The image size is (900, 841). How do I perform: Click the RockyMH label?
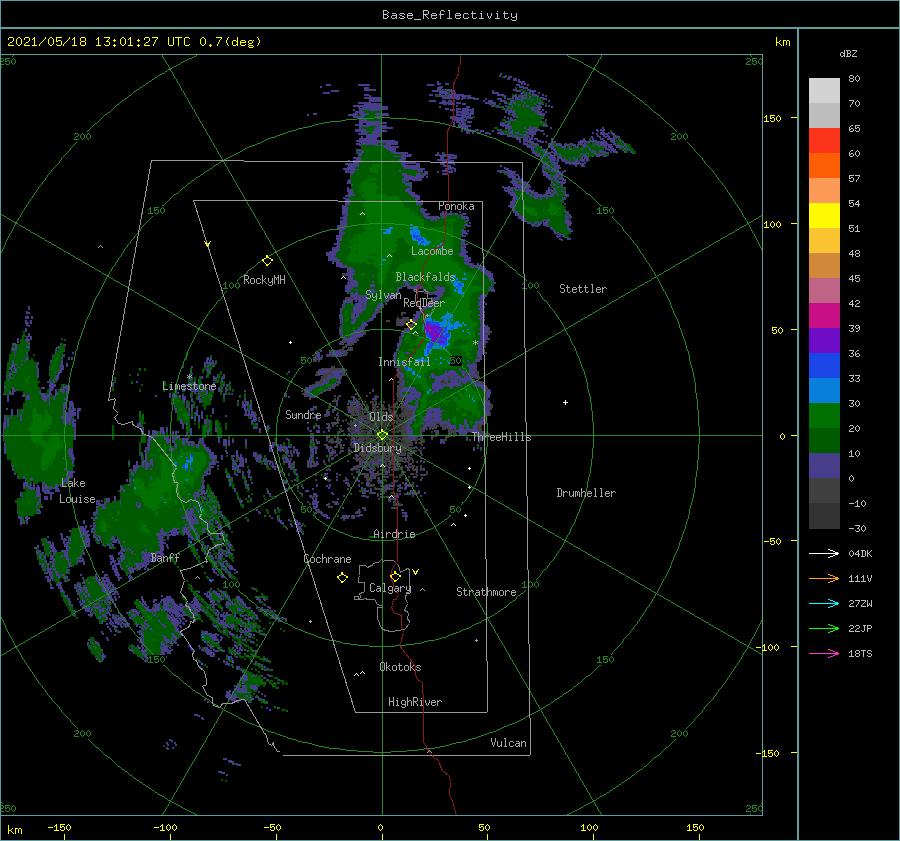click(264, 280)
